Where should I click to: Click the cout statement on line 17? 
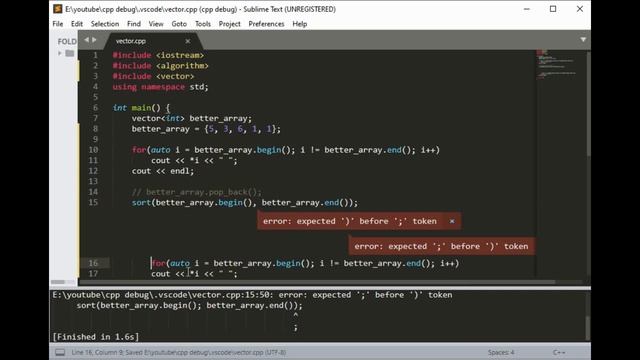(x=194, y=274)
